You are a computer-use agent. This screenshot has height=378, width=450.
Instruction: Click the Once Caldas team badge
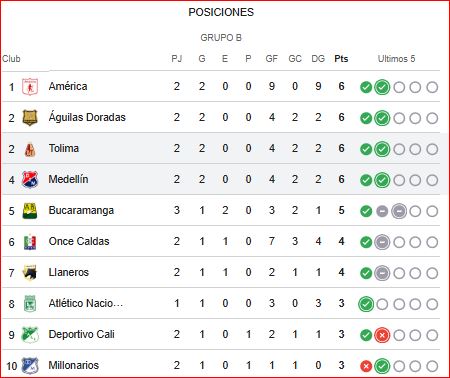pos(30,242)
